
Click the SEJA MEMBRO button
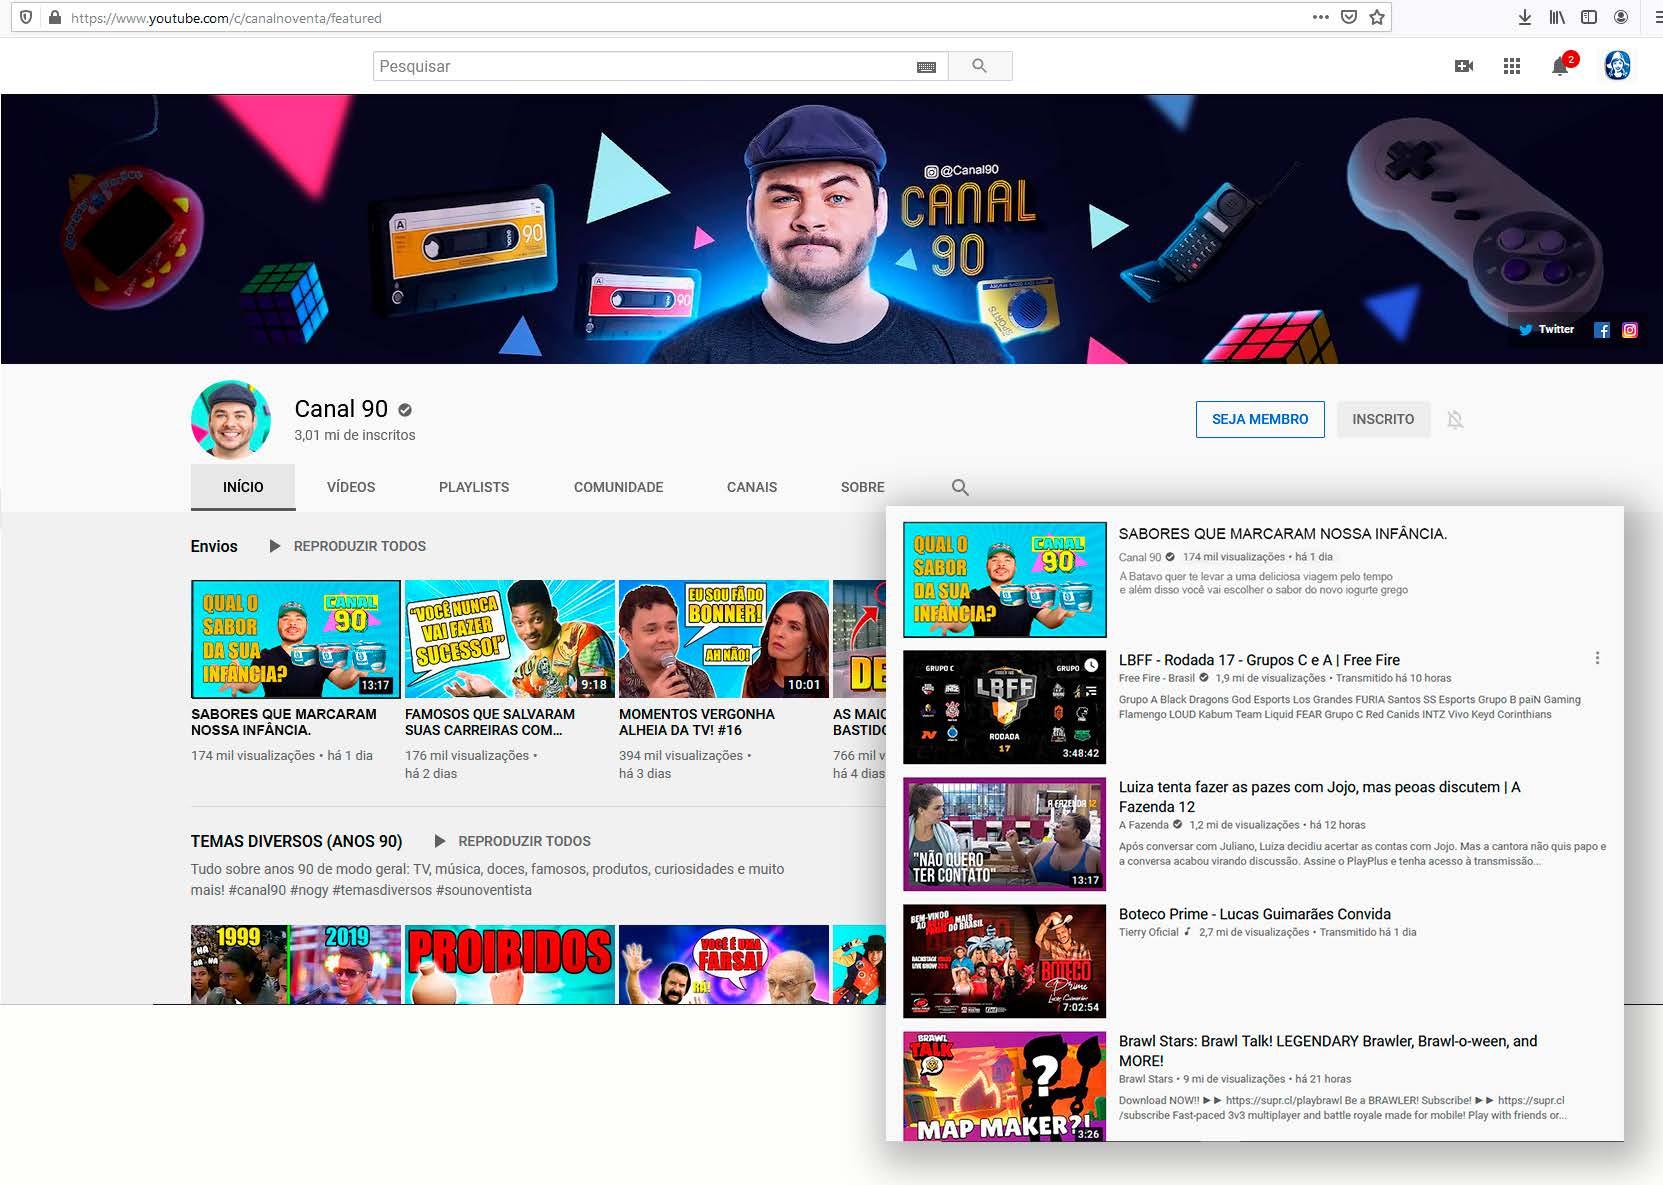[1260, 419]
